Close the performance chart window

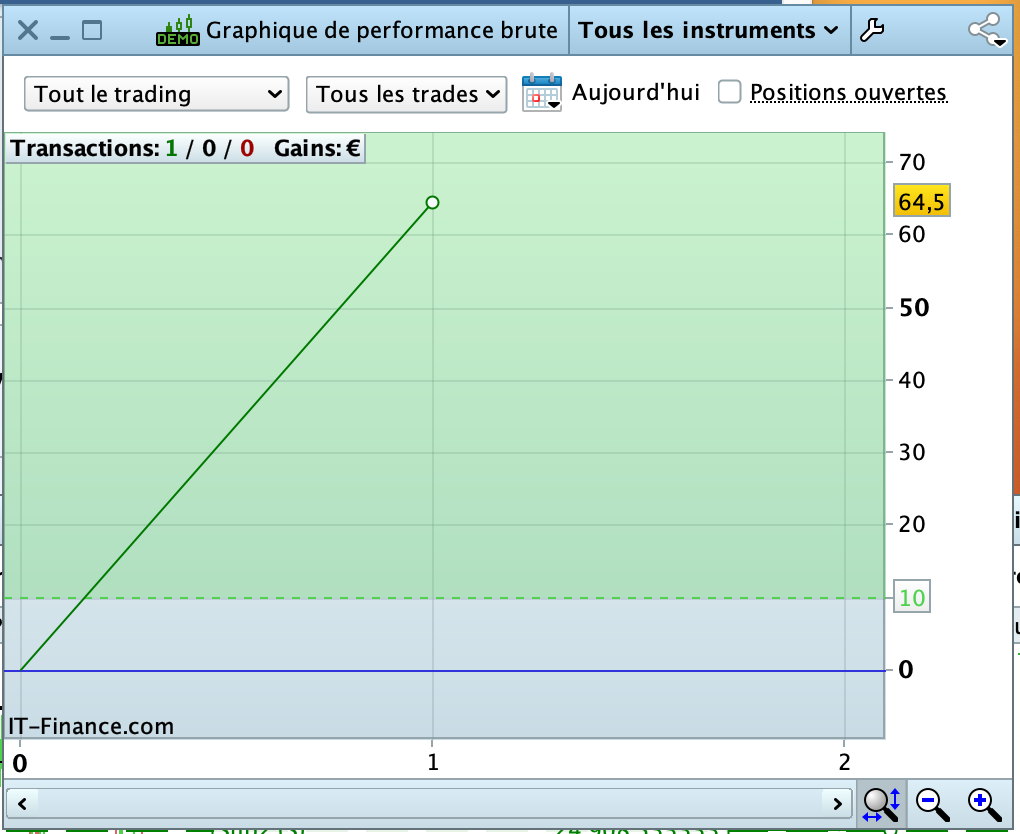tap(27, 30)
